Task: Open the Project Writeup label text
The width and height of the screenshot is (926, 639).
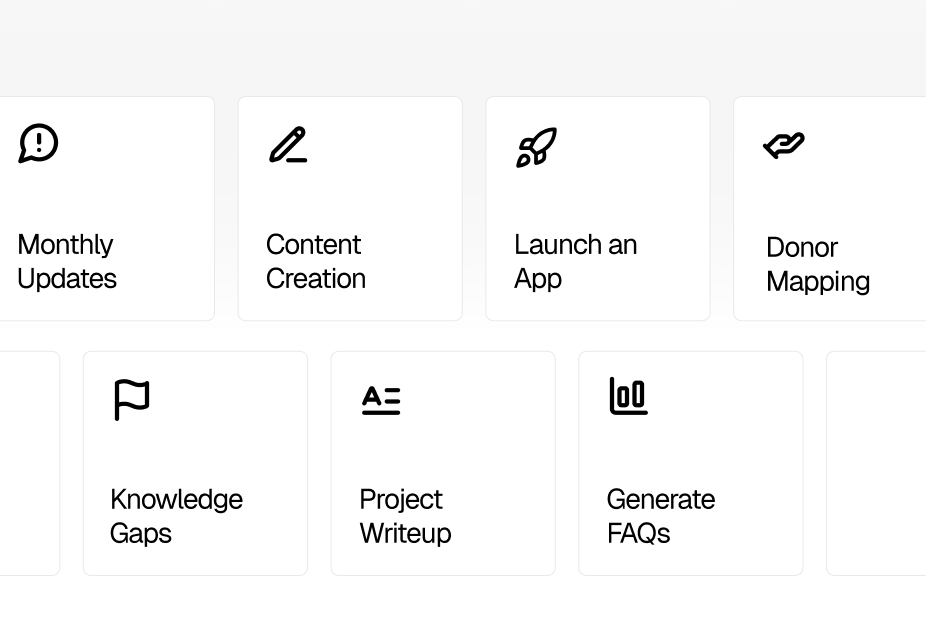Action: pos(405,516)
